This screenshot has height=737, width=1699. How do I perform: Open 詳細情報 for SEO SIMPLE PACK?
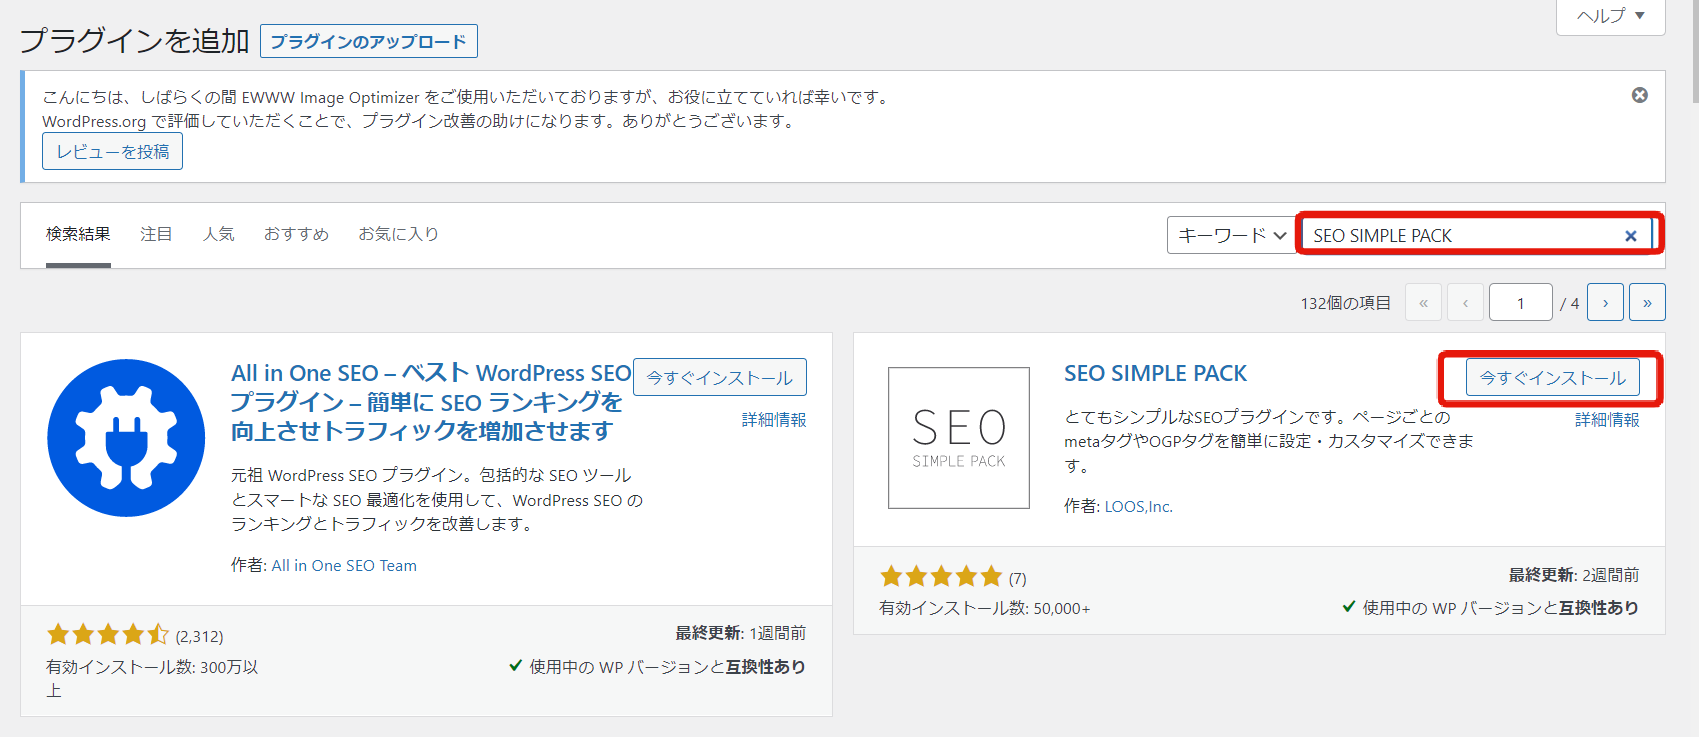pos(1607,420)
